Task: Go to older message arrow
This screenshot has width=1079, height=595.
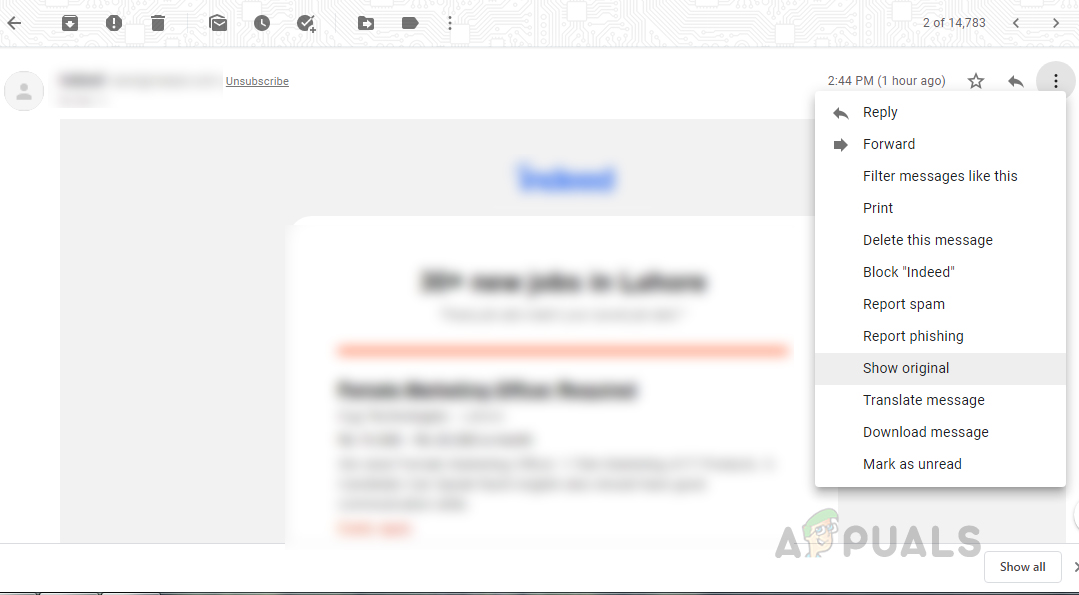Action: (x=1056, y=23)
